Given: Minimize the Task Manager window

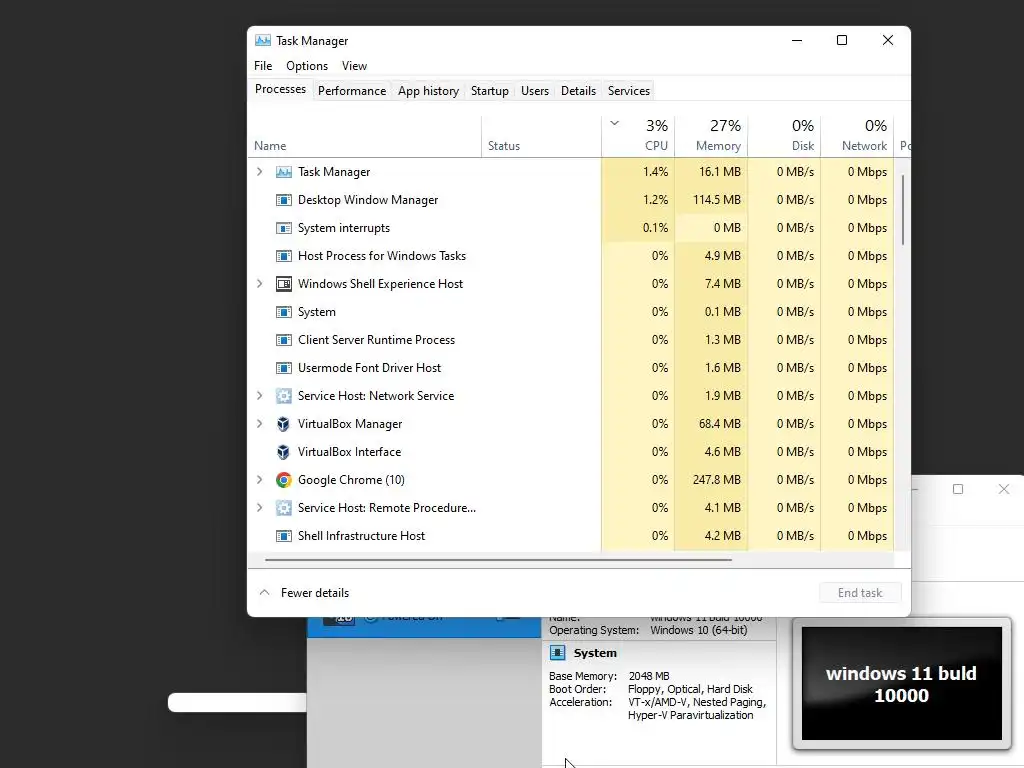Looking at the screenshot, I should click(x=797, y=40).
